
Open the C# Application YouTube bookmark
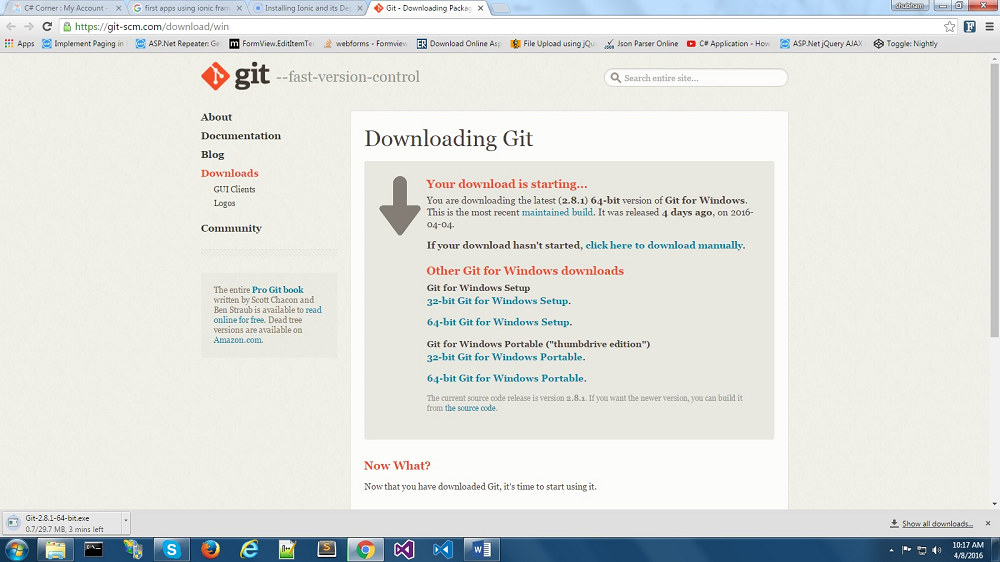pyautogui.click(x=728, y=43)
